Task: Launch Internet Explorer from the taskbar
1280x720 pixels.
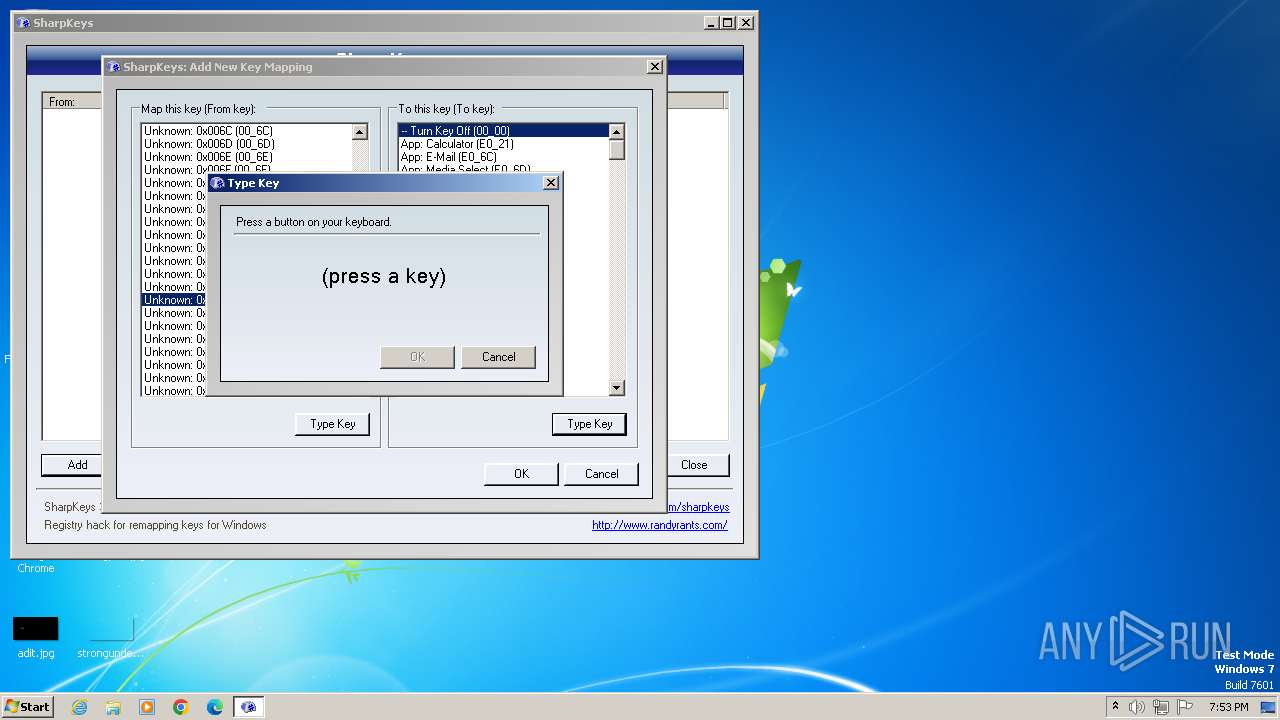Action: click(x=79, y=707)
